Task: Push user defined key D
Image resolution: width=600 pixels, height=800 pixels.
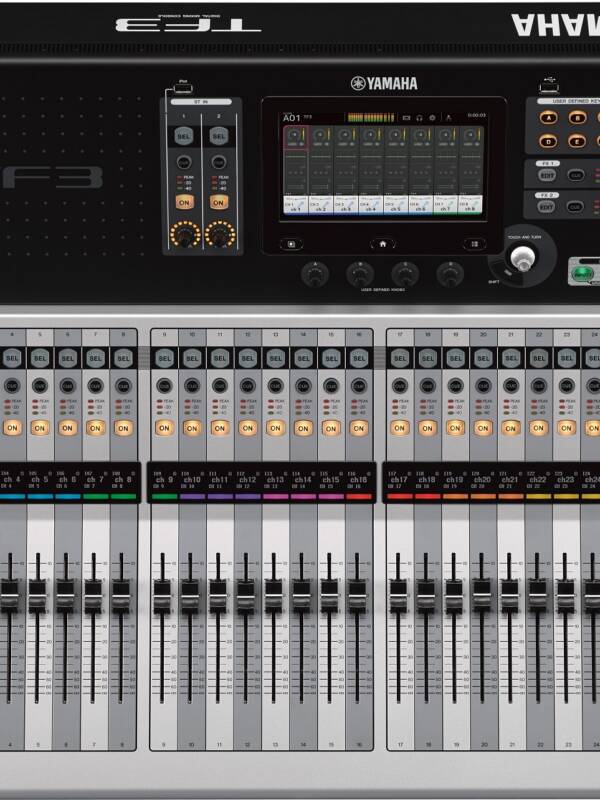Action: click(x=548, y=141)
